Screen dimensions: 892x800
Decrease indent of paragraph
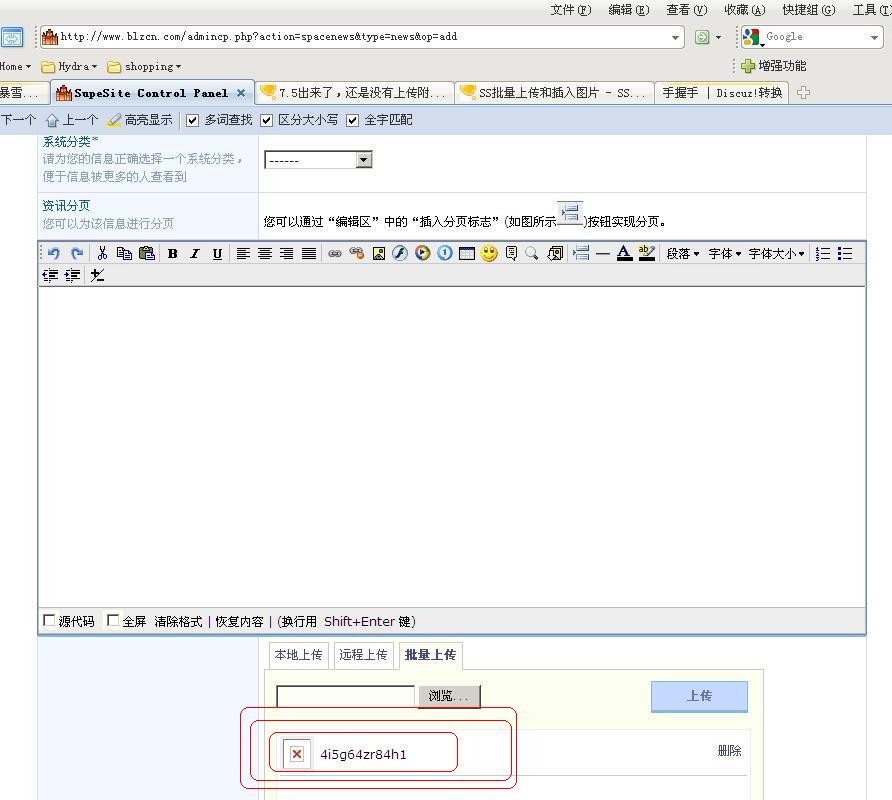50,276
